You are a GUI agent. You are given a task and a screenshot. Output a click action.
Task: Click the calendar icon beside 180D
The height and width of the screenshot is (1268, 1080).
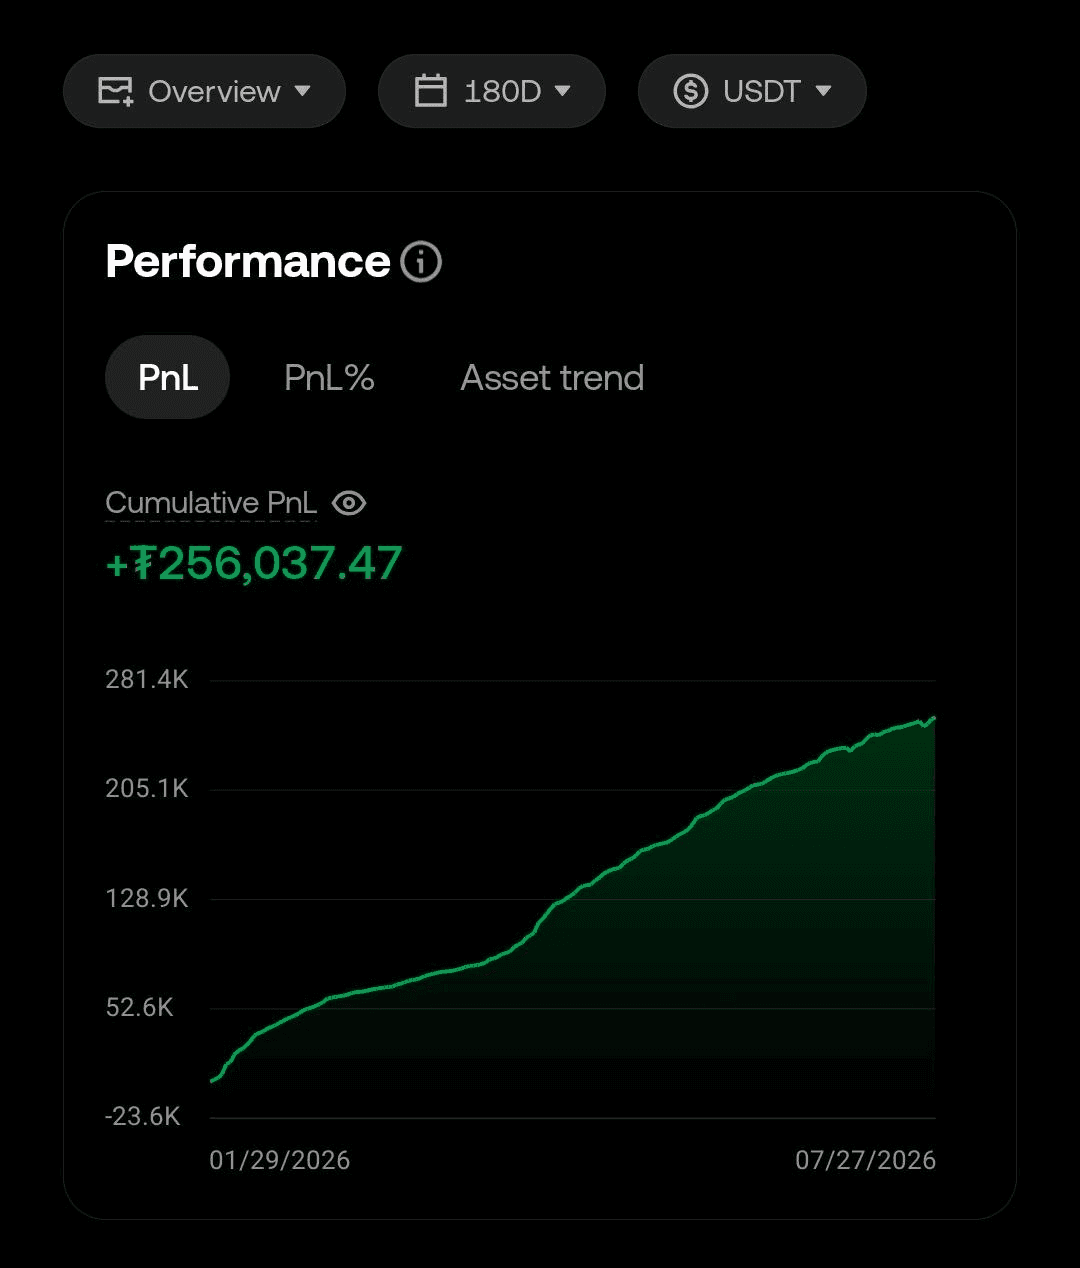(x=431, y=91)
